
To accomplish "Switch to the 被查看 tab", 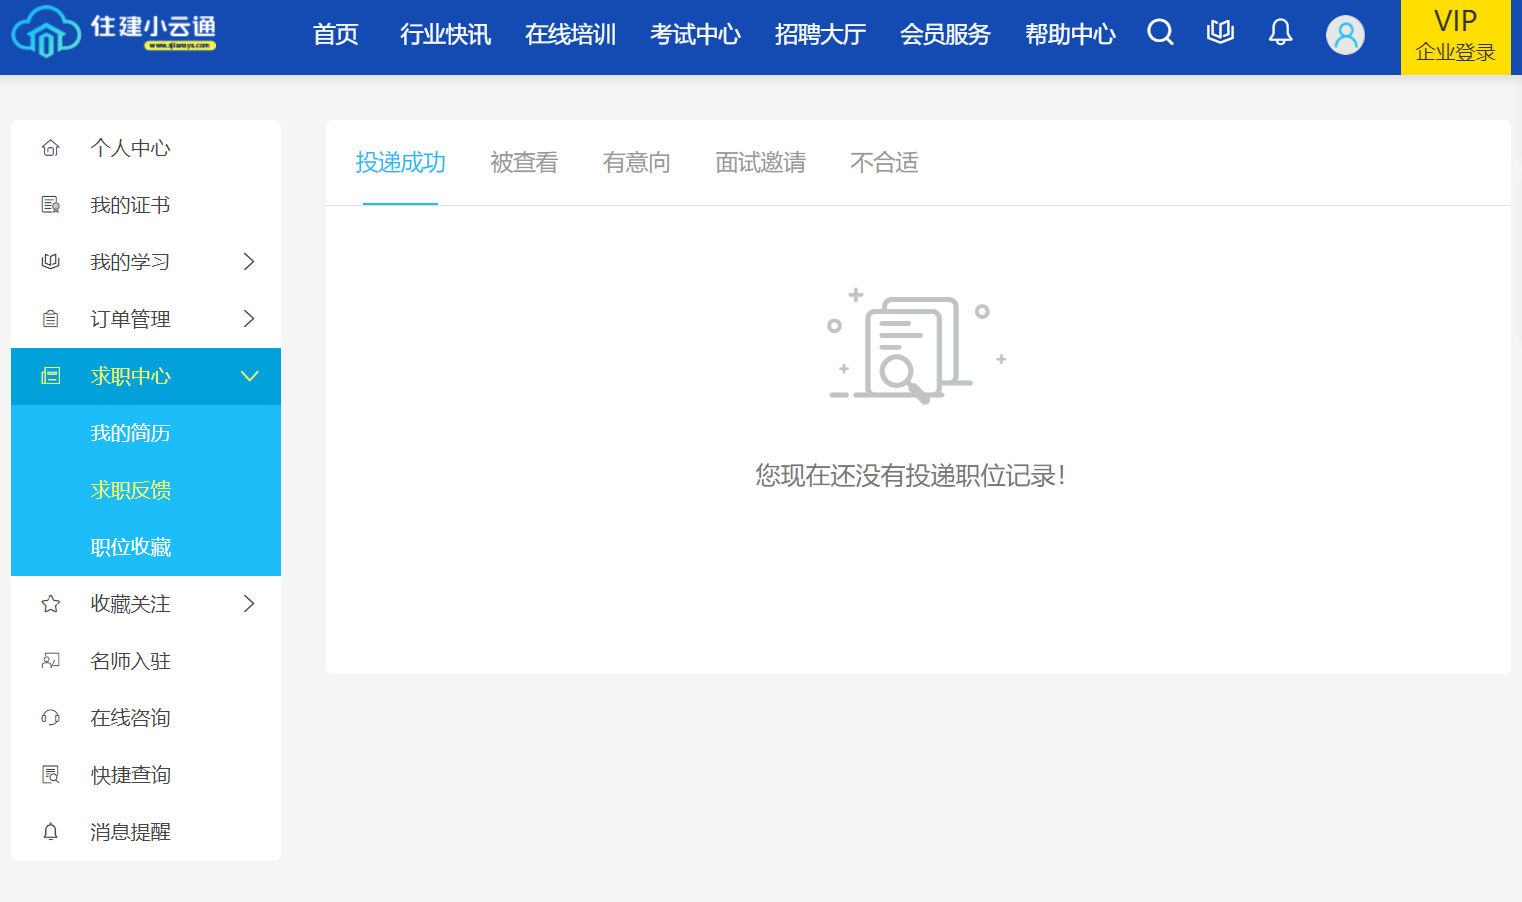I will [x=524, y=163].
